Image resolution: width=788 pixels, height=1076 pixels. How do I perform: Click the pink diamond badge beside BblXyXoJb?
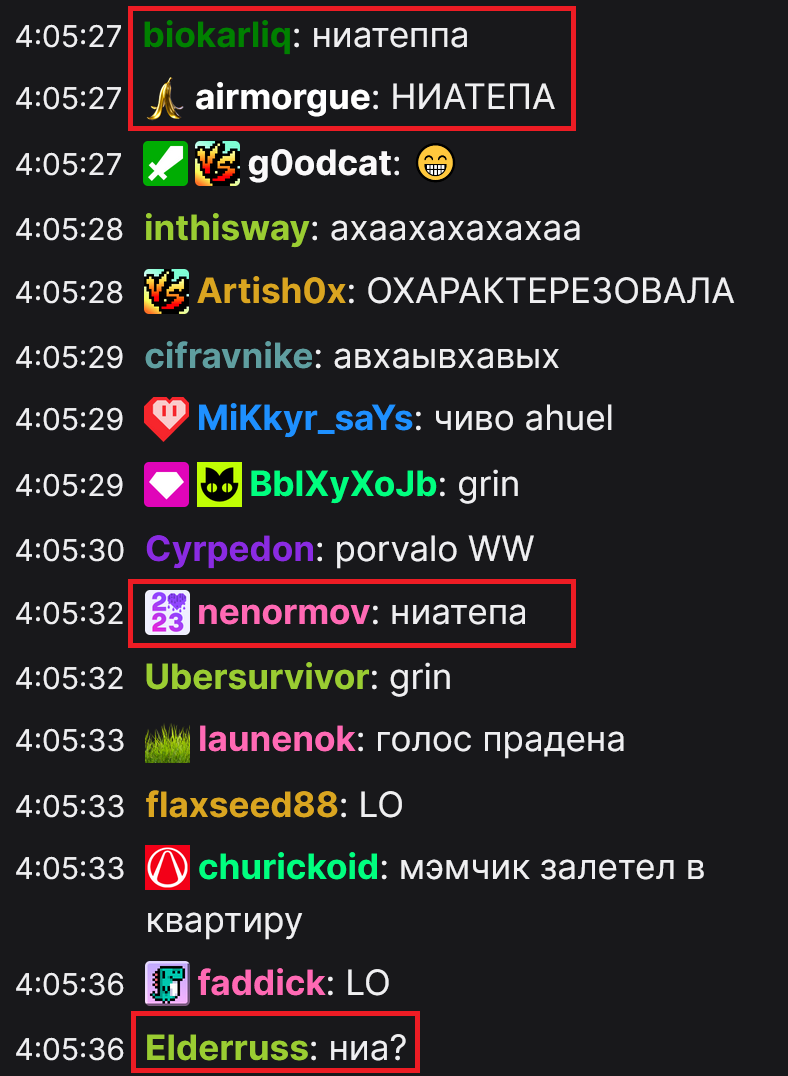(x=166, y=484)
